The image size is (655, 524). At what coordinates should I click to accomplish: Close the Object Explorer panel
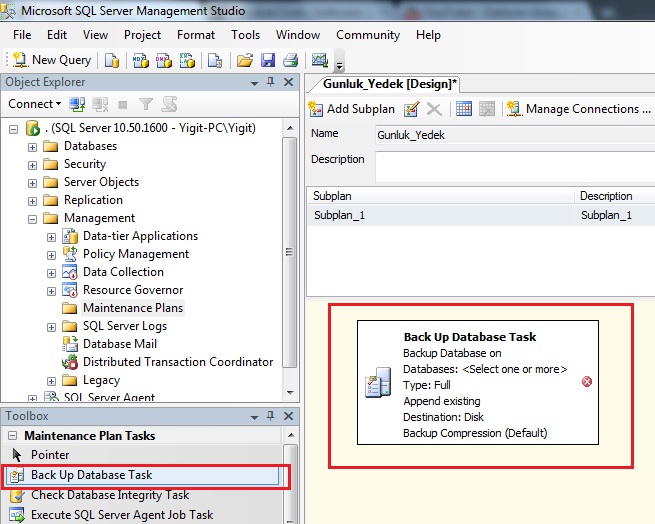point(288,82)
